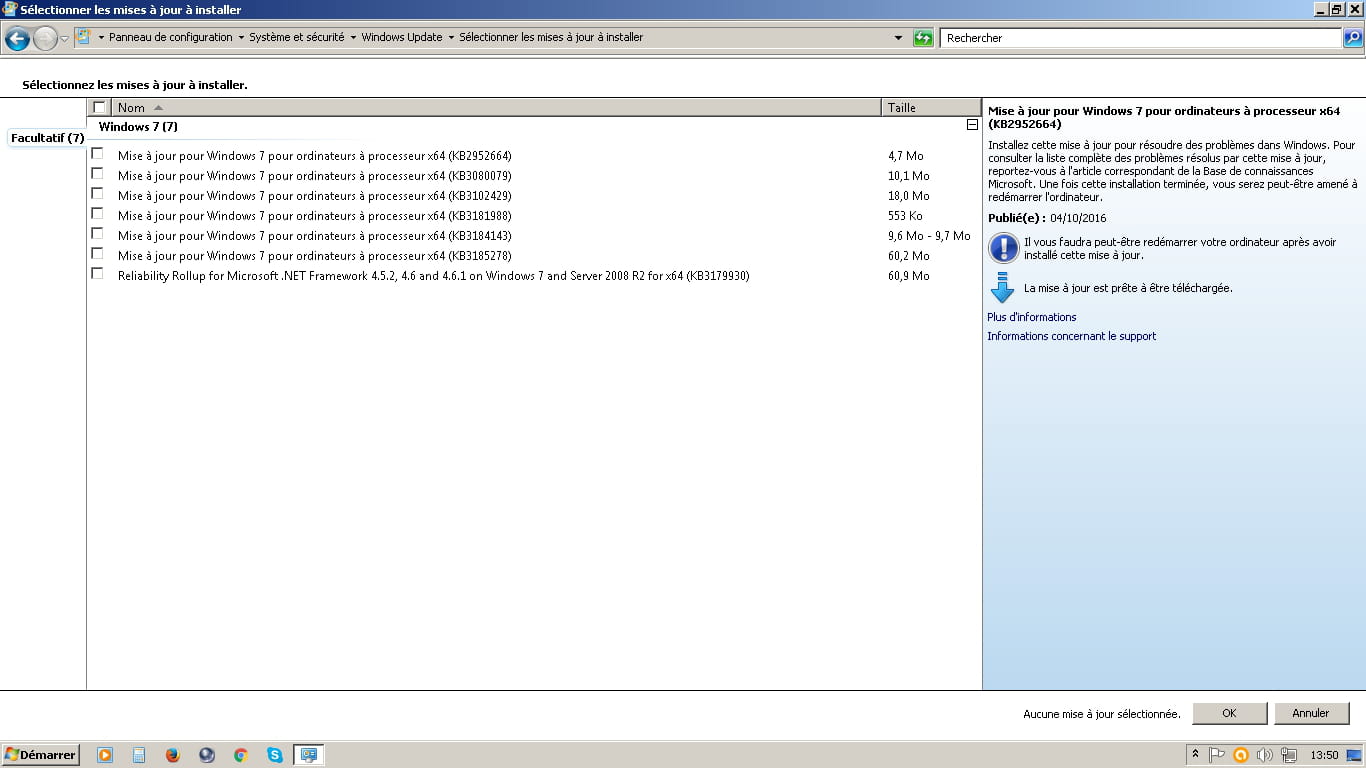
Task: Open the dark globe taskbar icon
Action: tap(207, 755)
